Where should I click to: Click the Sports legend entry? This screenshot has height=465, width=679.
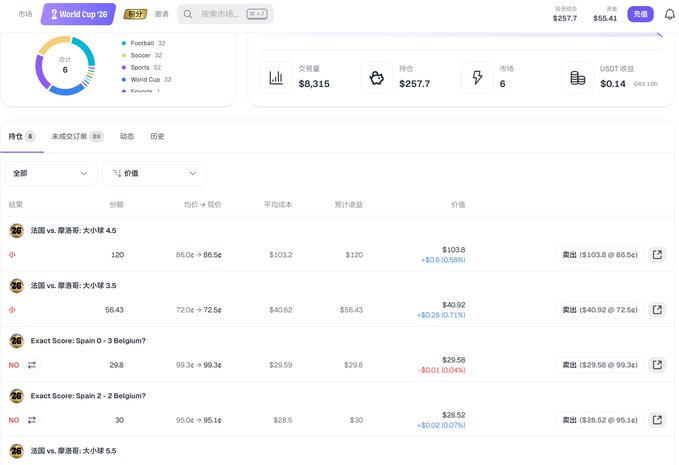[x=141, y=68]
